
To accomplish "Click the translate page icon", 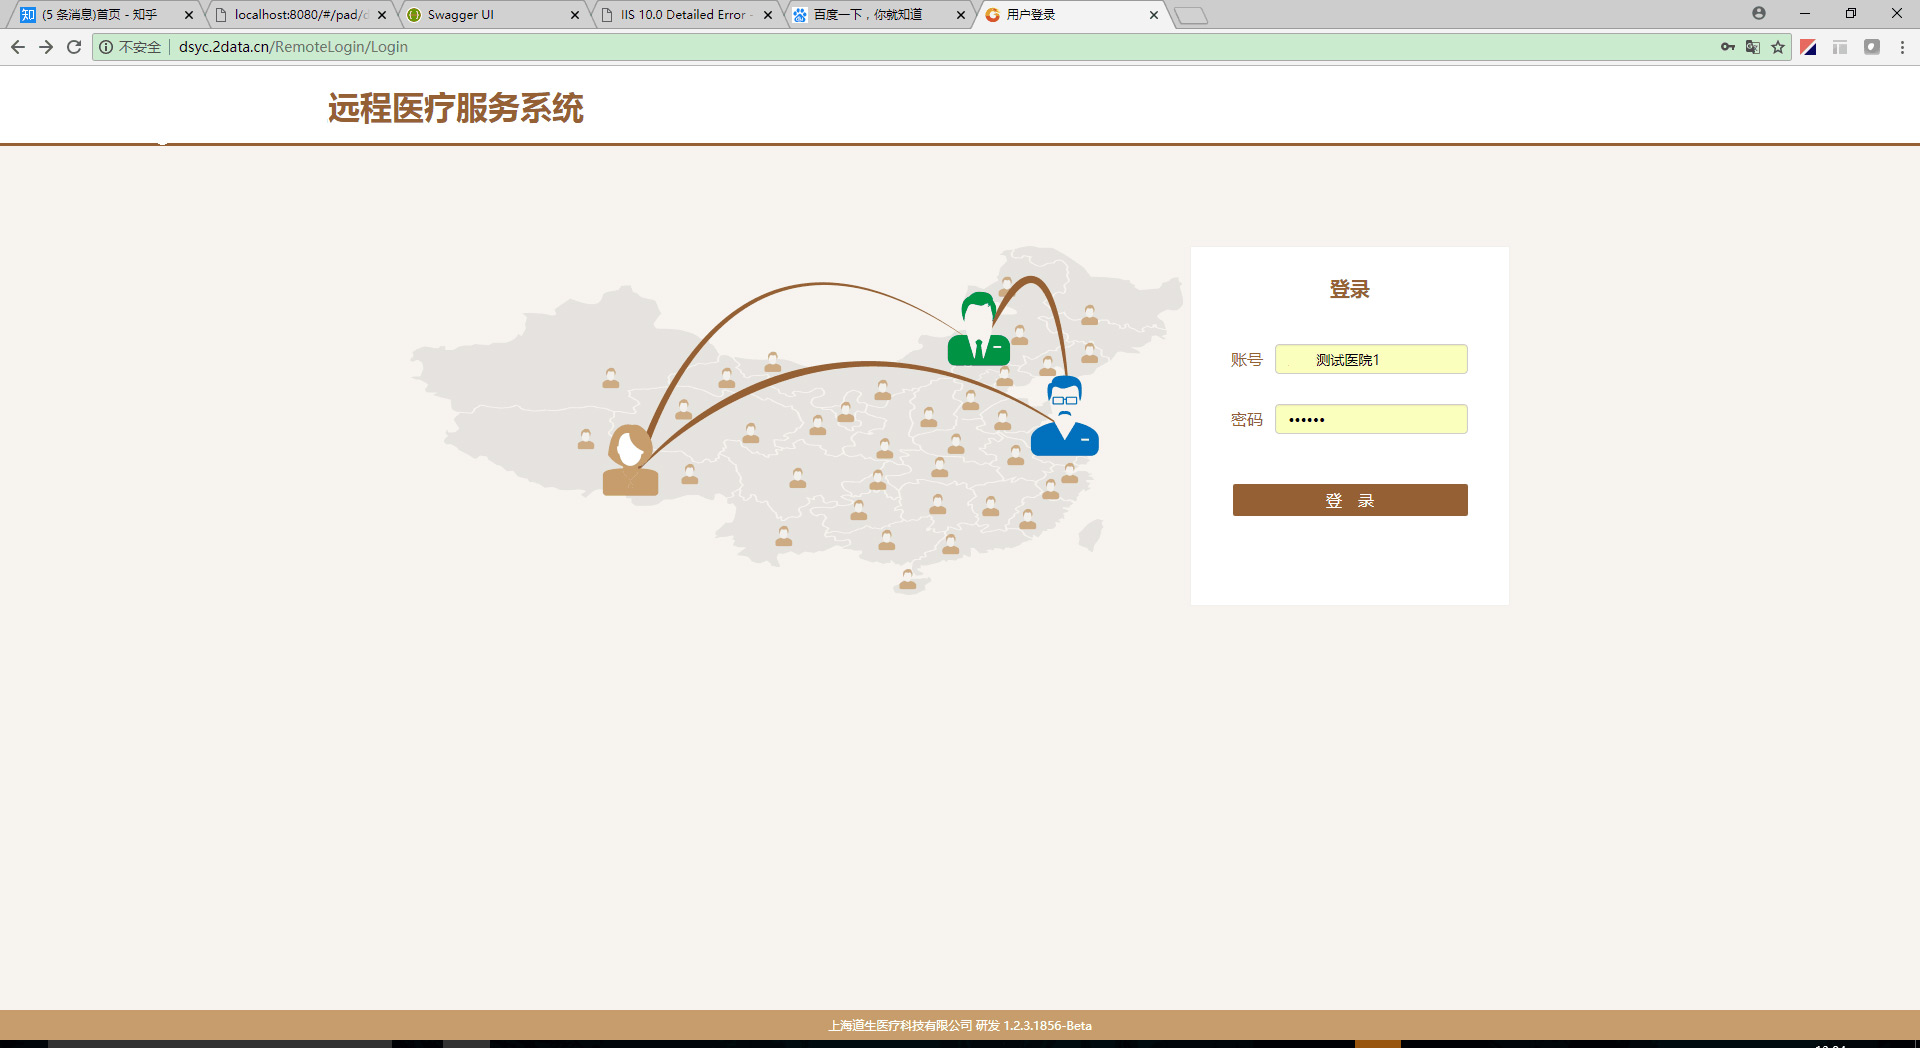I will (1753, 47).
